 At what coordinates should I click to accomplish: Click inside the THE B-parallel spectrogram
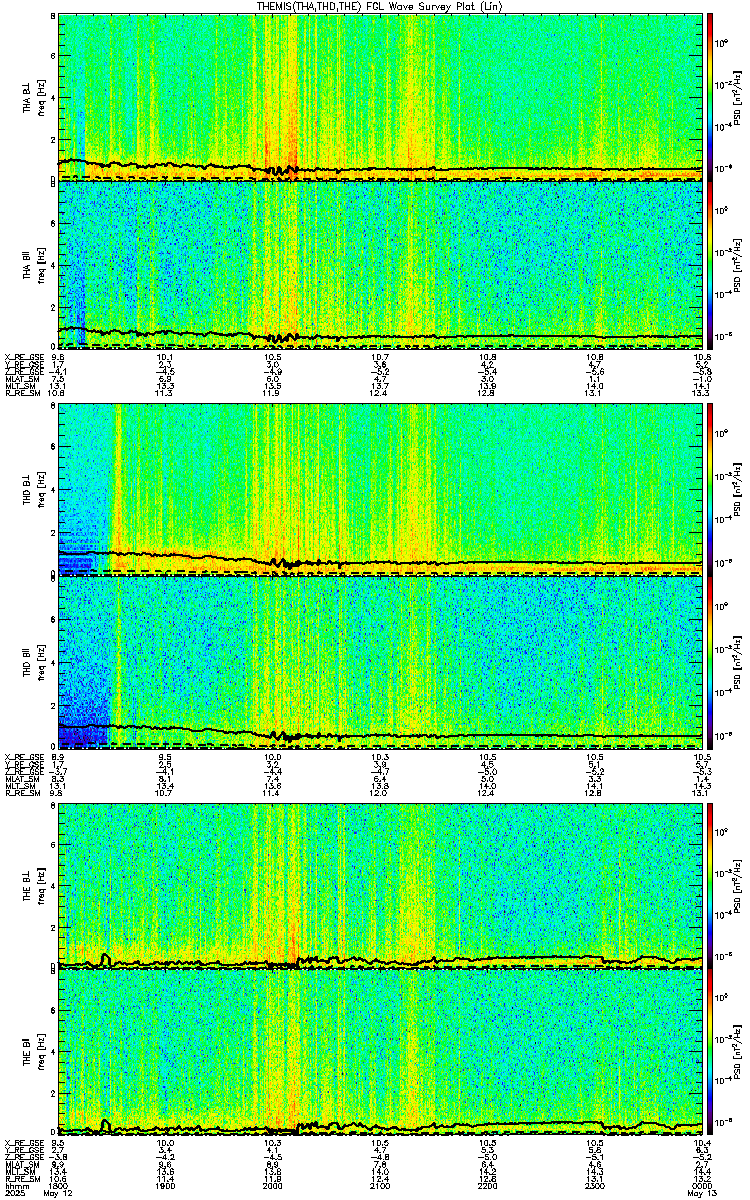(380, 1052)
